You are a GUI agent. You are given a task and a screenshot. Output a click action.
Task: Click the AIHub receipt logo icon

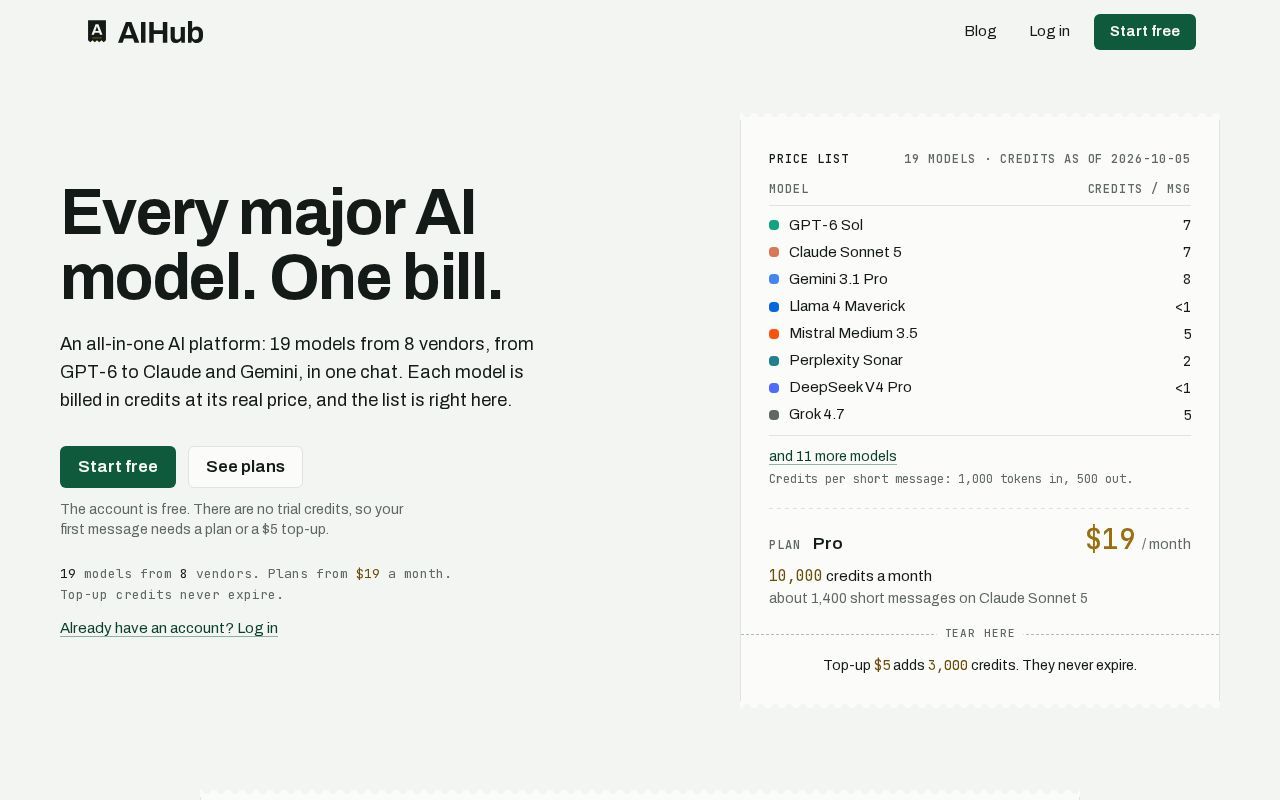pyautogui.click(x=97, y=32)
